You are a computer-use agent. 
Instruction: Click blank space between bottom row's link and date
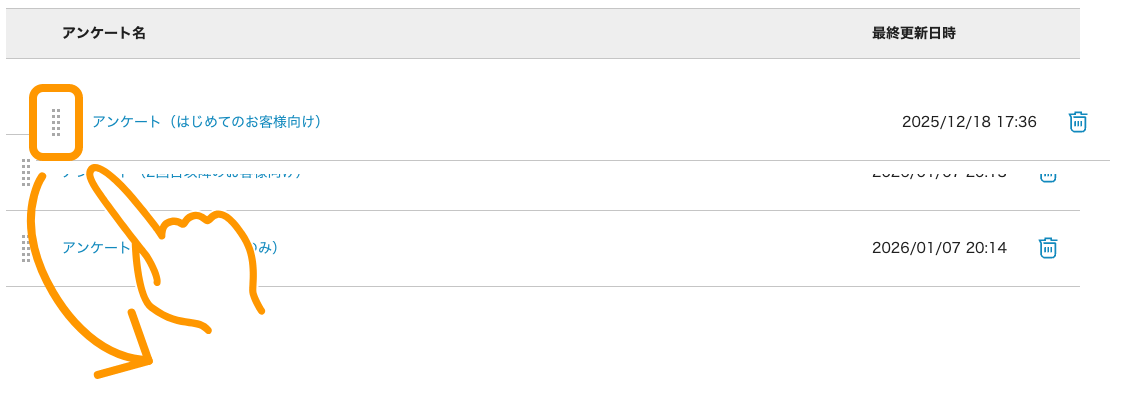click(x=570, y=248)
